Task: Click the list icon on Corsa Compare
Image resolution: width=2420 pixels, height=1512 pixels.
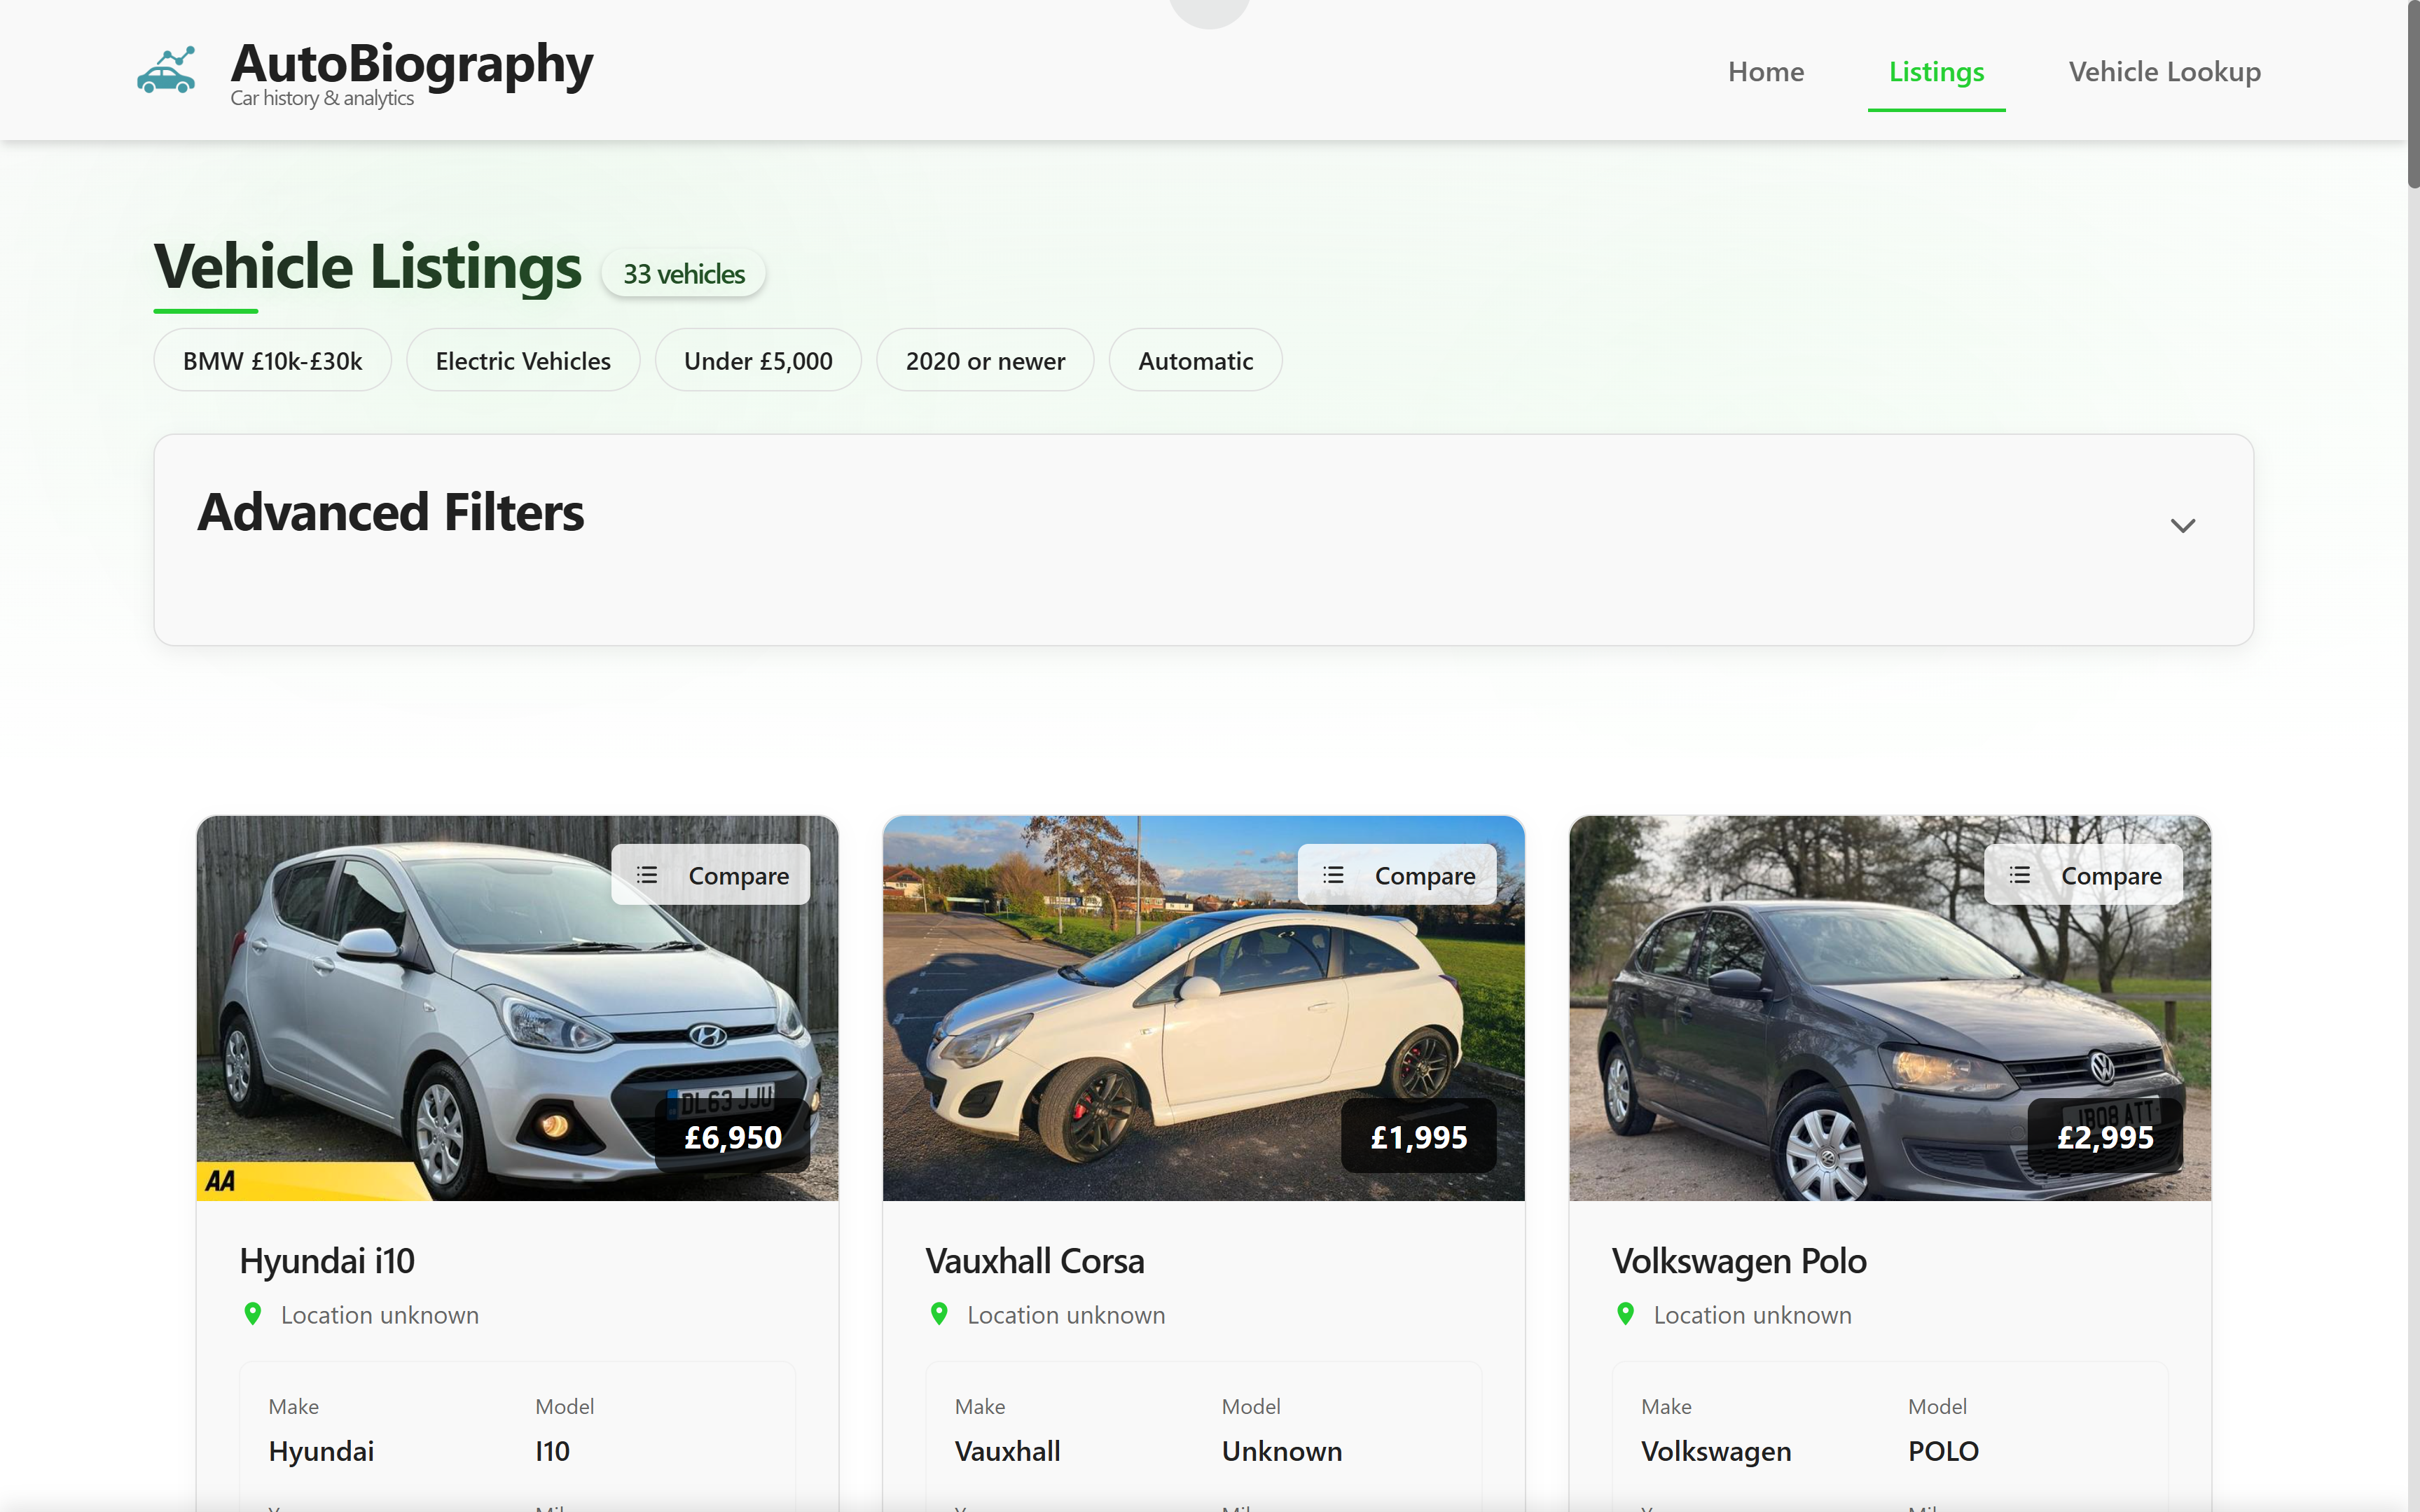Action: (1333, 875)
